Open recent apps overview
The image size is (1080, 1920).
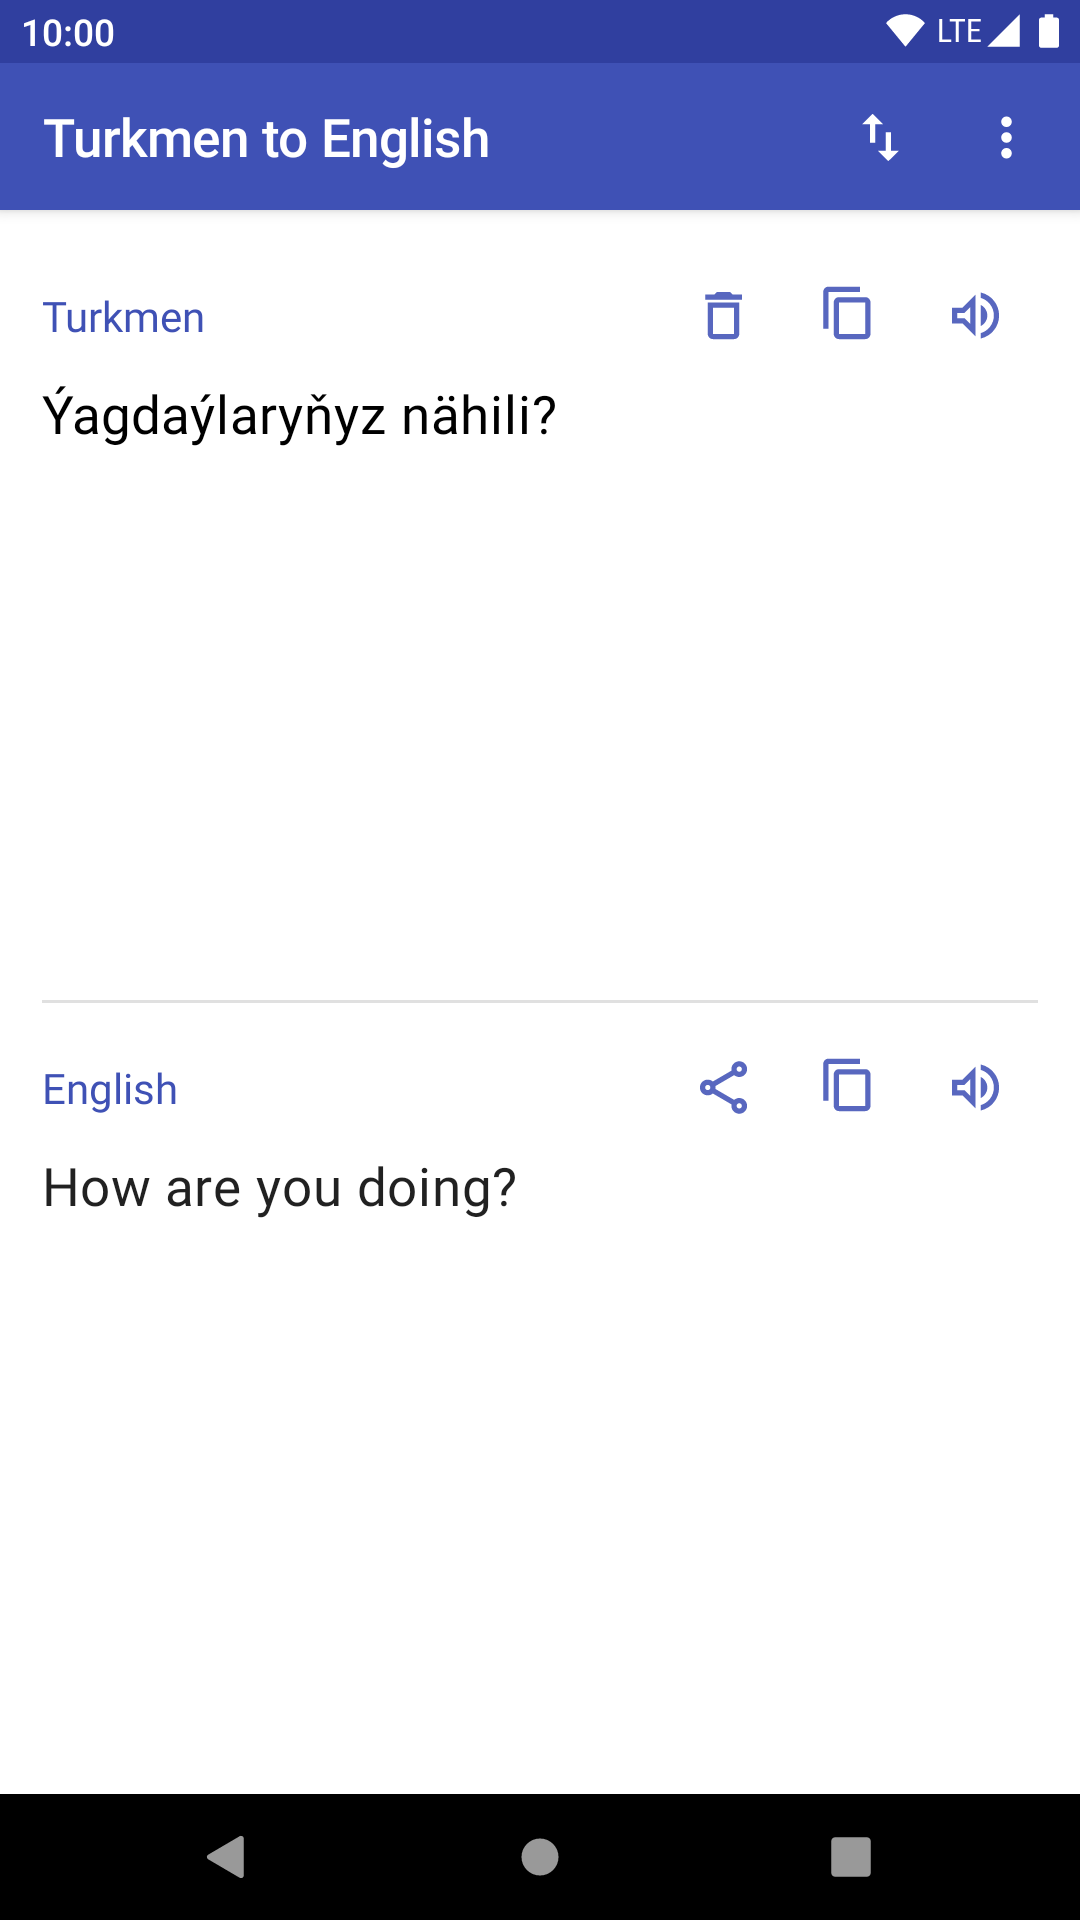pos(851,1857)
